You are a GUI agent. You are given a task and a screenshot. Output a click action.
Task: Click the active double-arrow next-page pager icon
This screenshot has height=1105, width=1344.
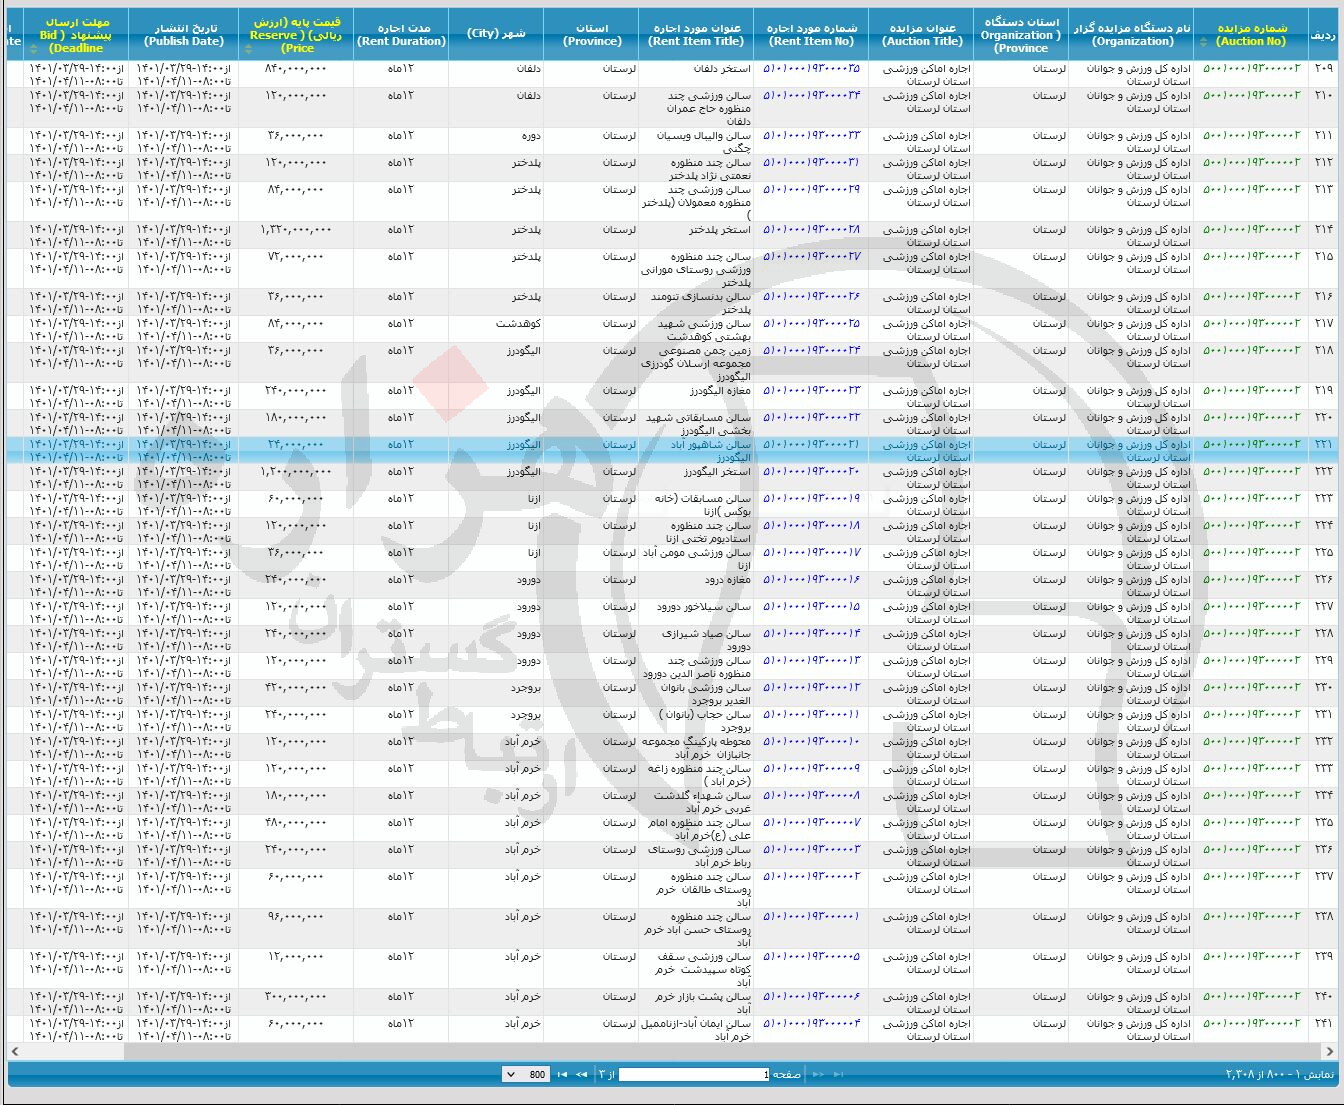point(581,1074)
